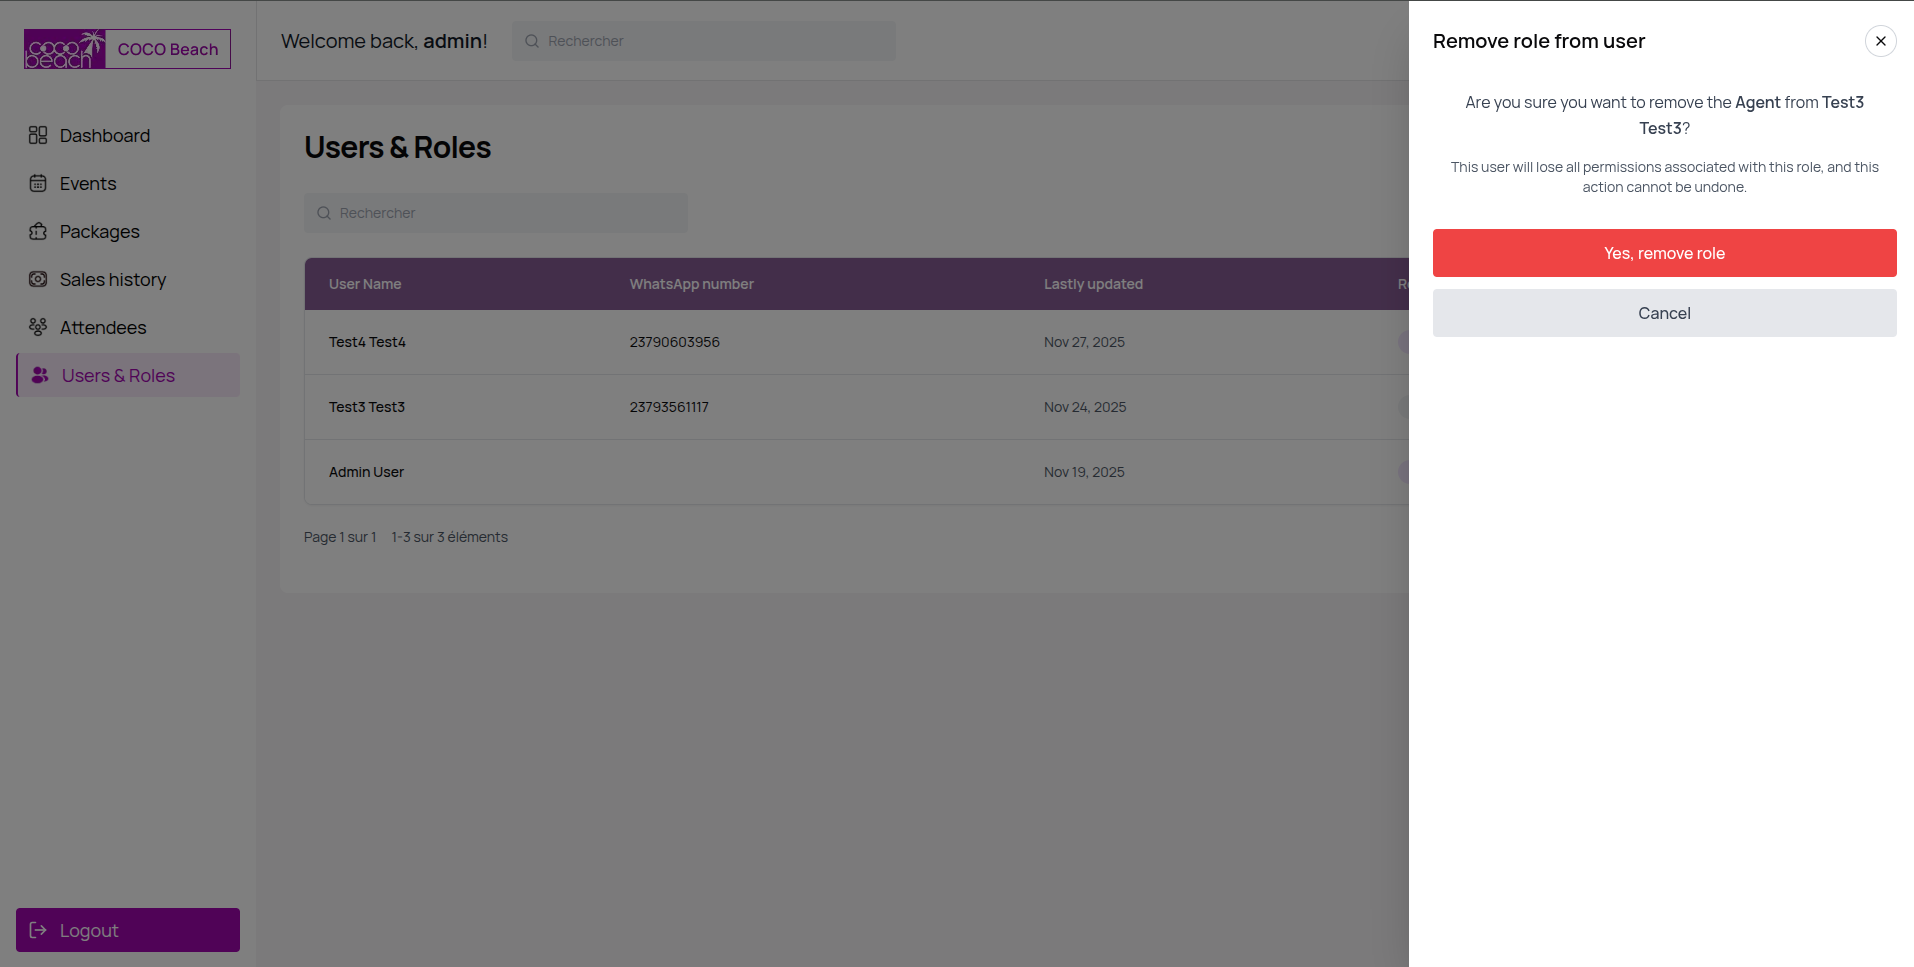
Task: Click the Logout arrow icon
Action: point(38,930)
